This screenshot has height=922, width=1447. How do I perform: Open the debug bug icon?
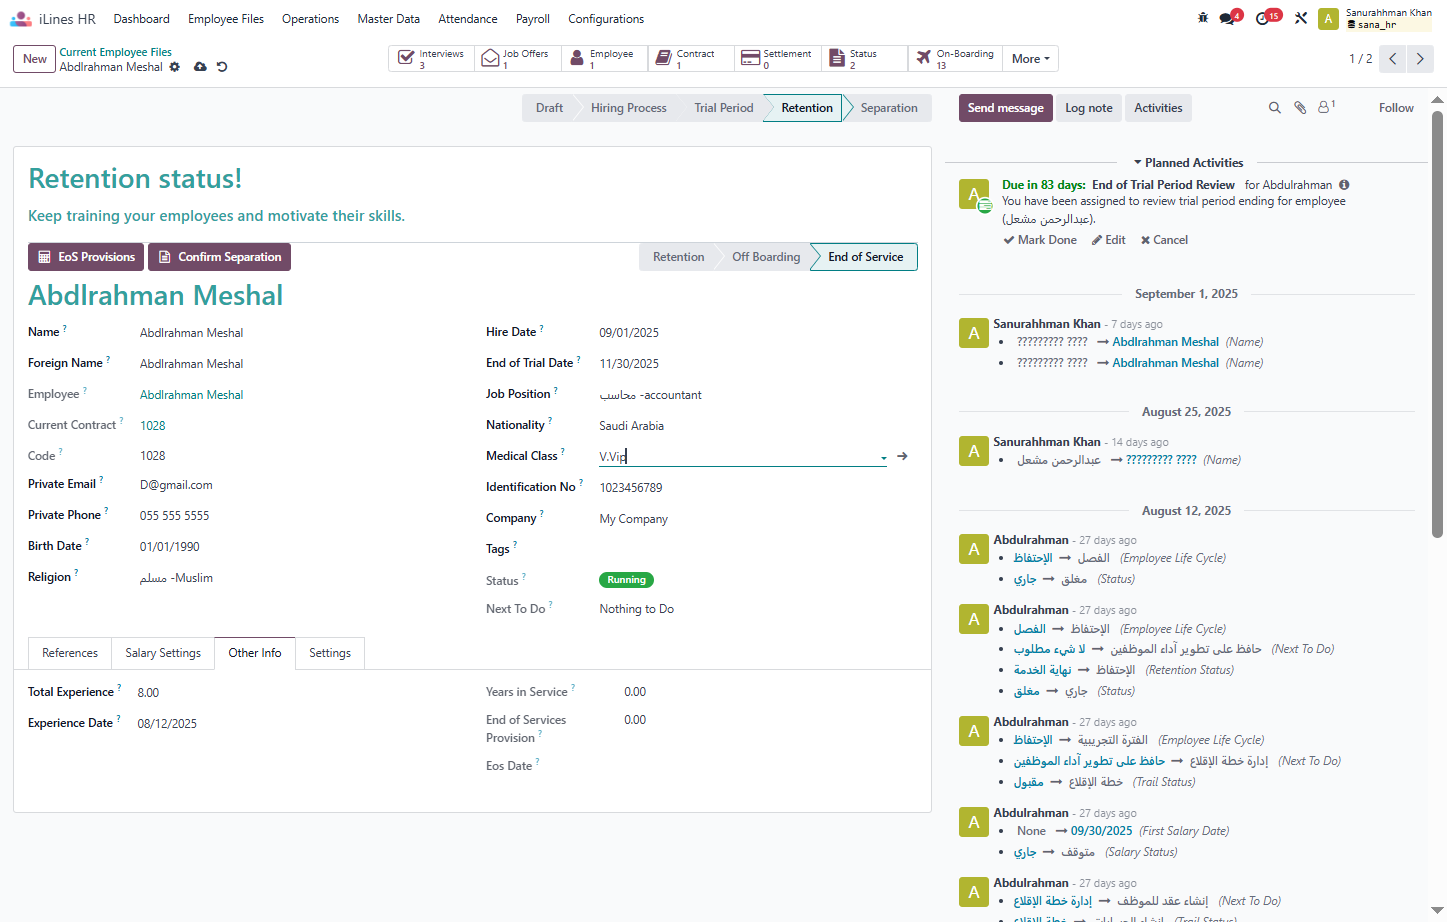[1203, 18]
